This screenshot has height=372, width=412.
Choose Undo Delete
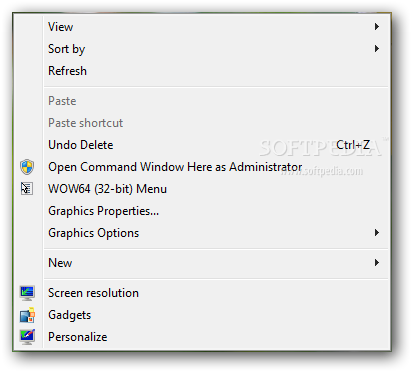pos(217,145)
